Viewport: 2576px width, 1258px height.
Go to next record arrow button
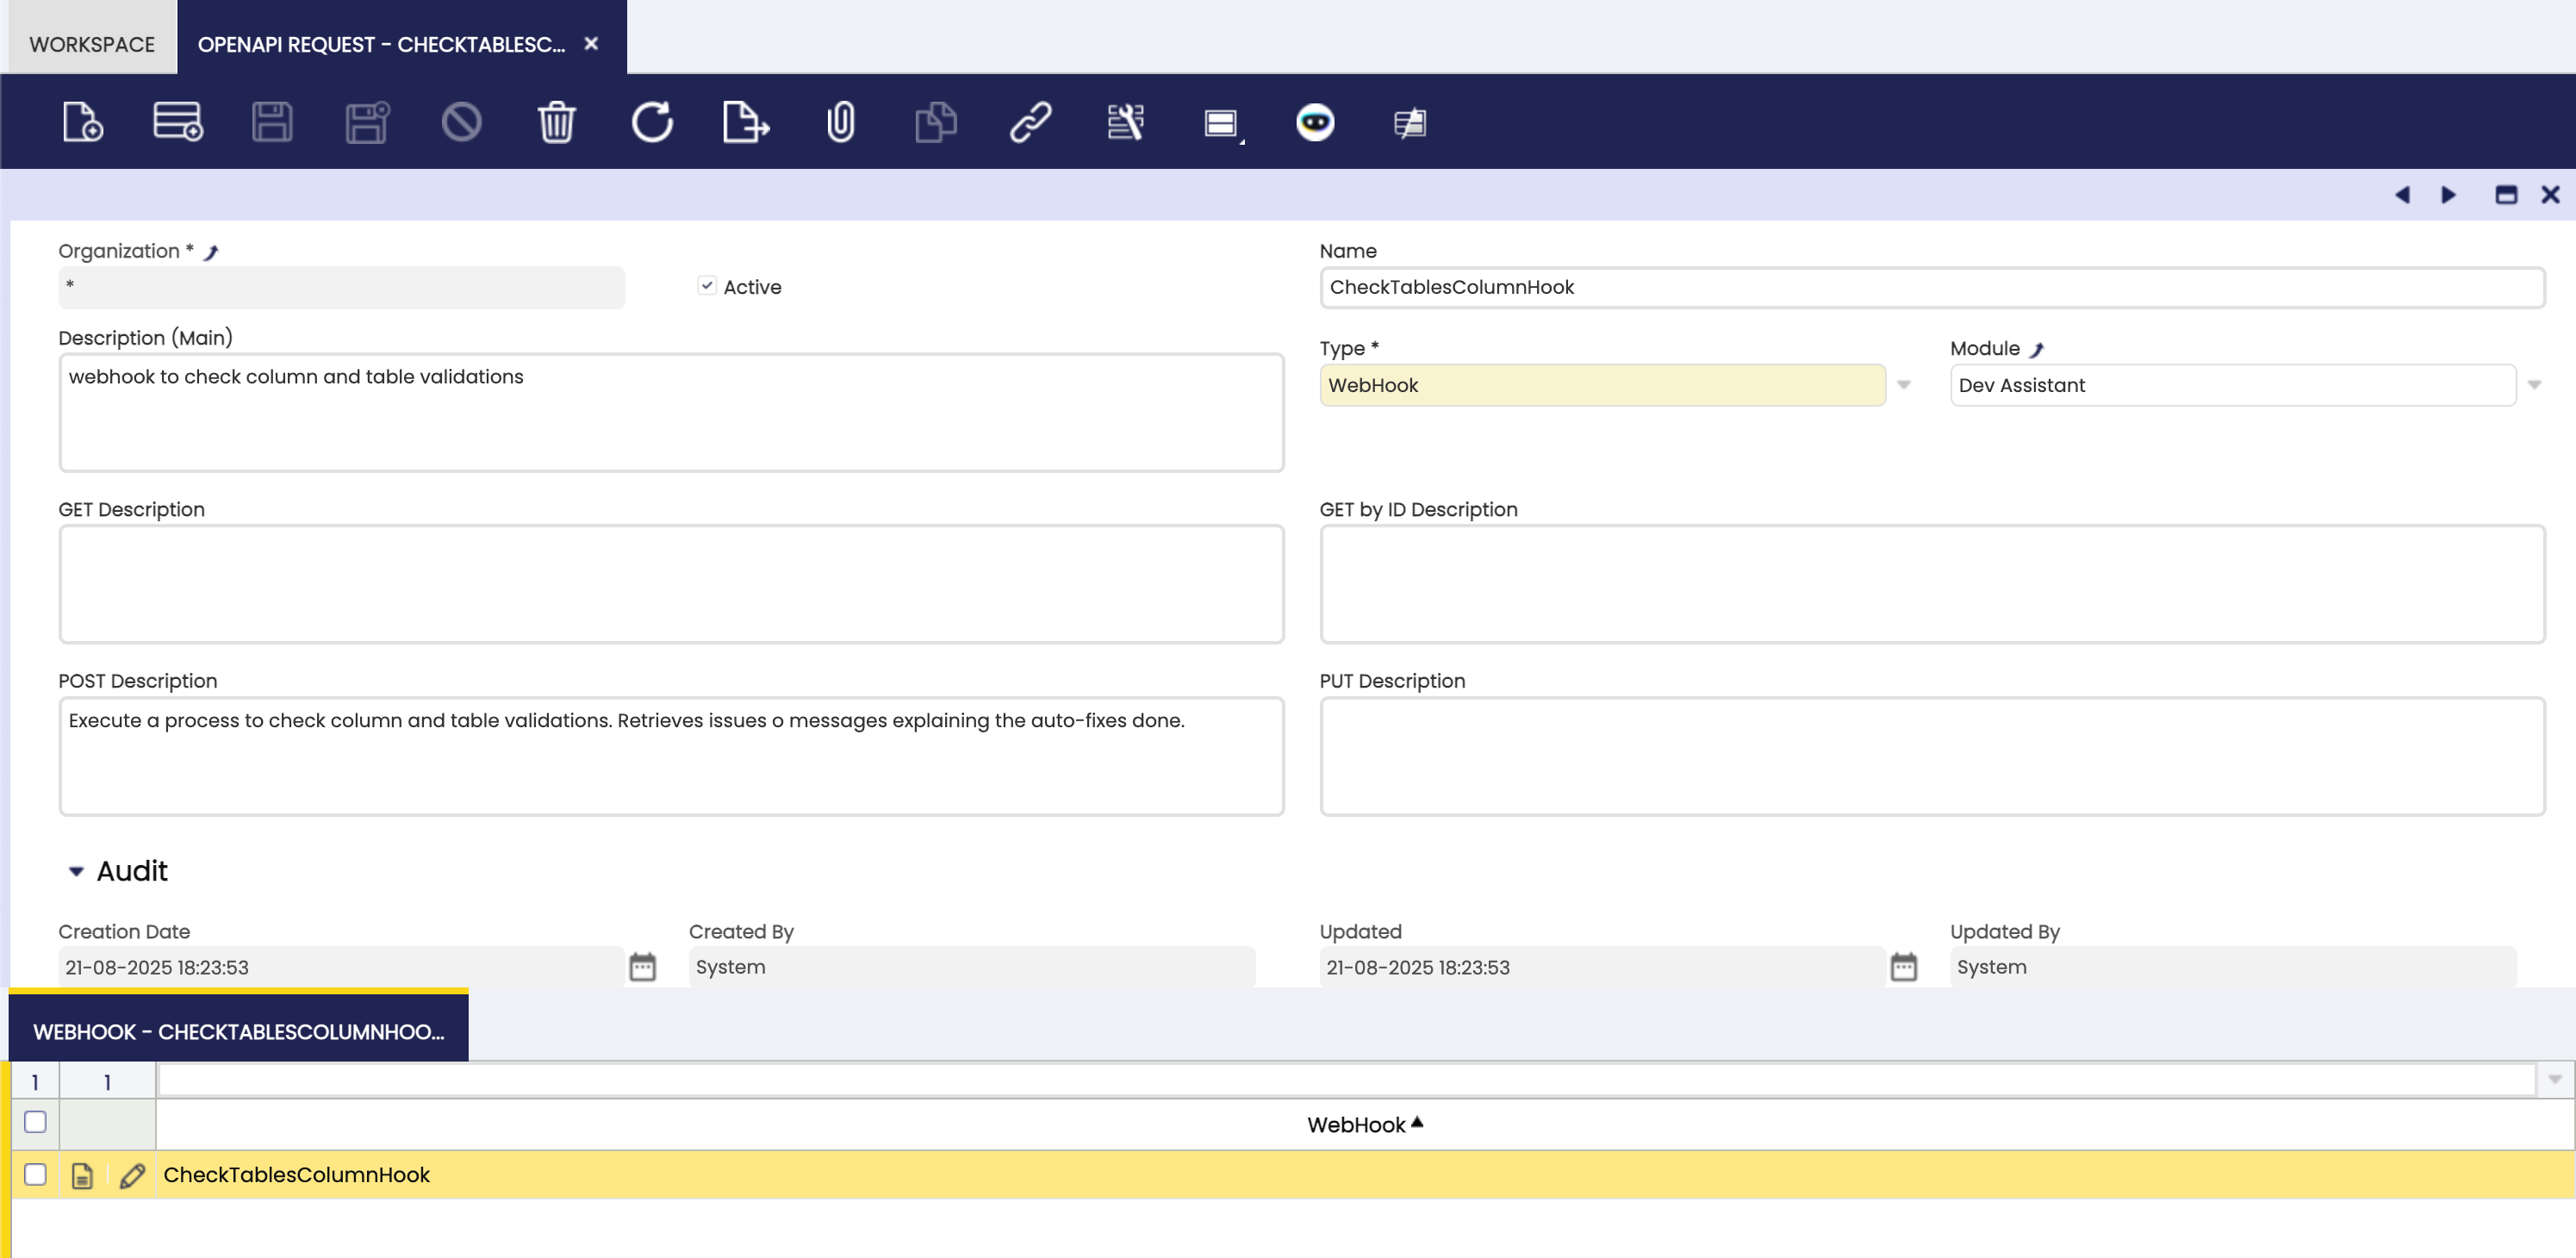point(2448,195)
